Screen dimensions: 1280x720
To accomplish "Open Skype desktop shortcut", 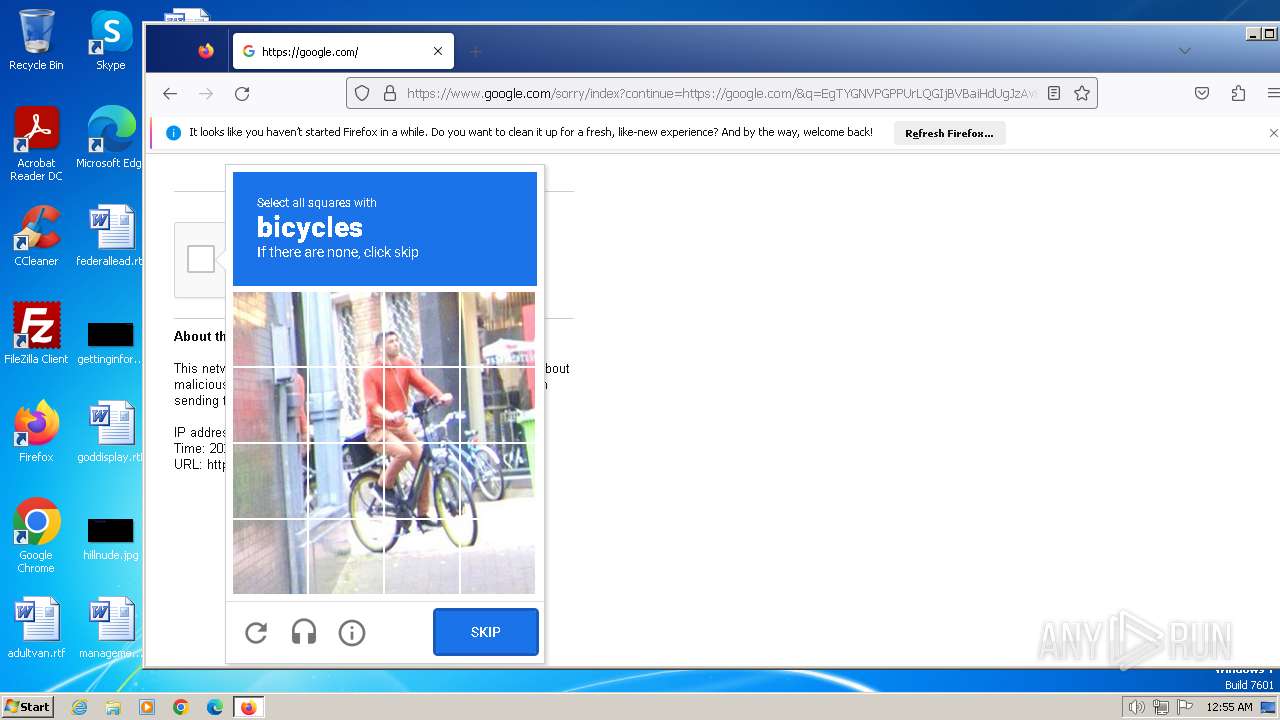I will click(110, 40).
